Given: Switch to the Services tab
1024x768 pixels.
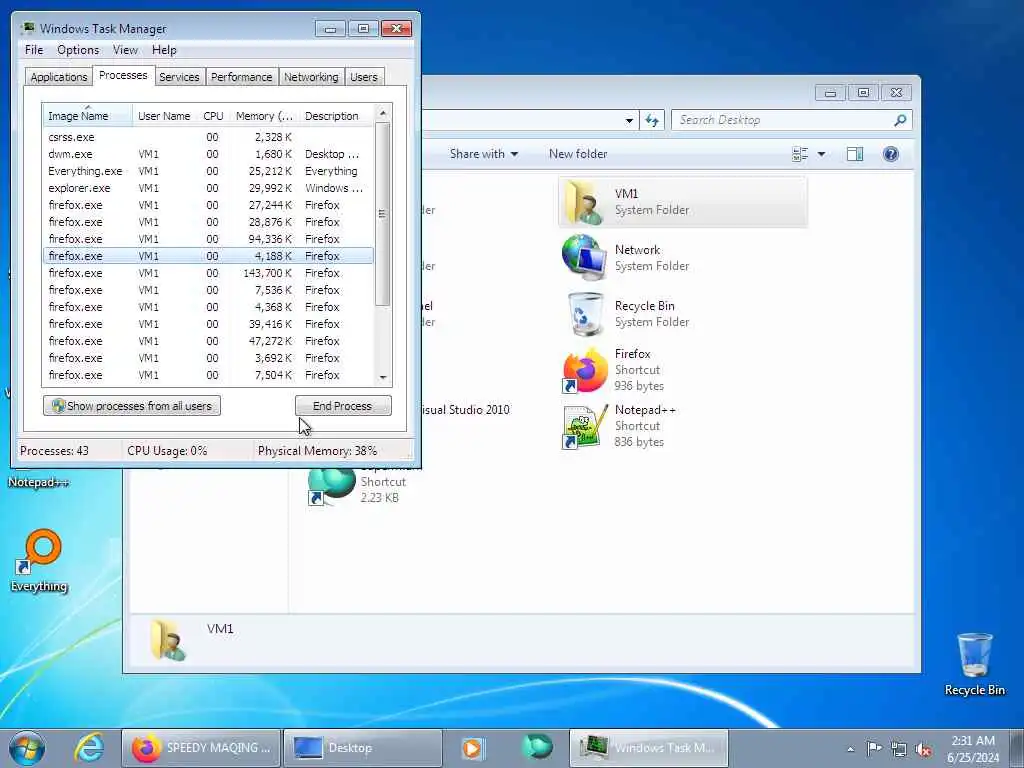Looking at the screenshot, I should pyautogui.click(x=179, y=77).
